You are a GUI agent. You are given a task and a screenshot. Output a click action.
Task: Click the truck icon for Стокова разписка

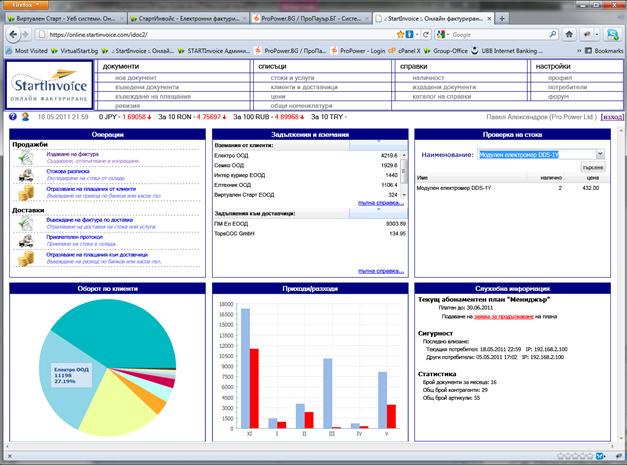pos(26,175)
